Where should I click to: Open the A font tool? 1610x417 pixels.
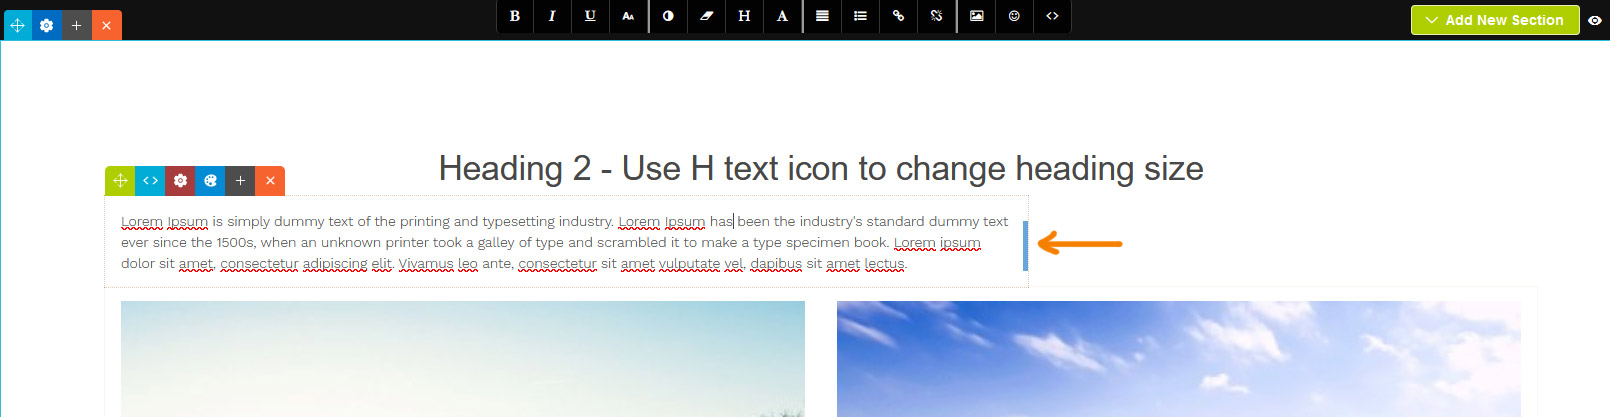(x=782, y=16)
